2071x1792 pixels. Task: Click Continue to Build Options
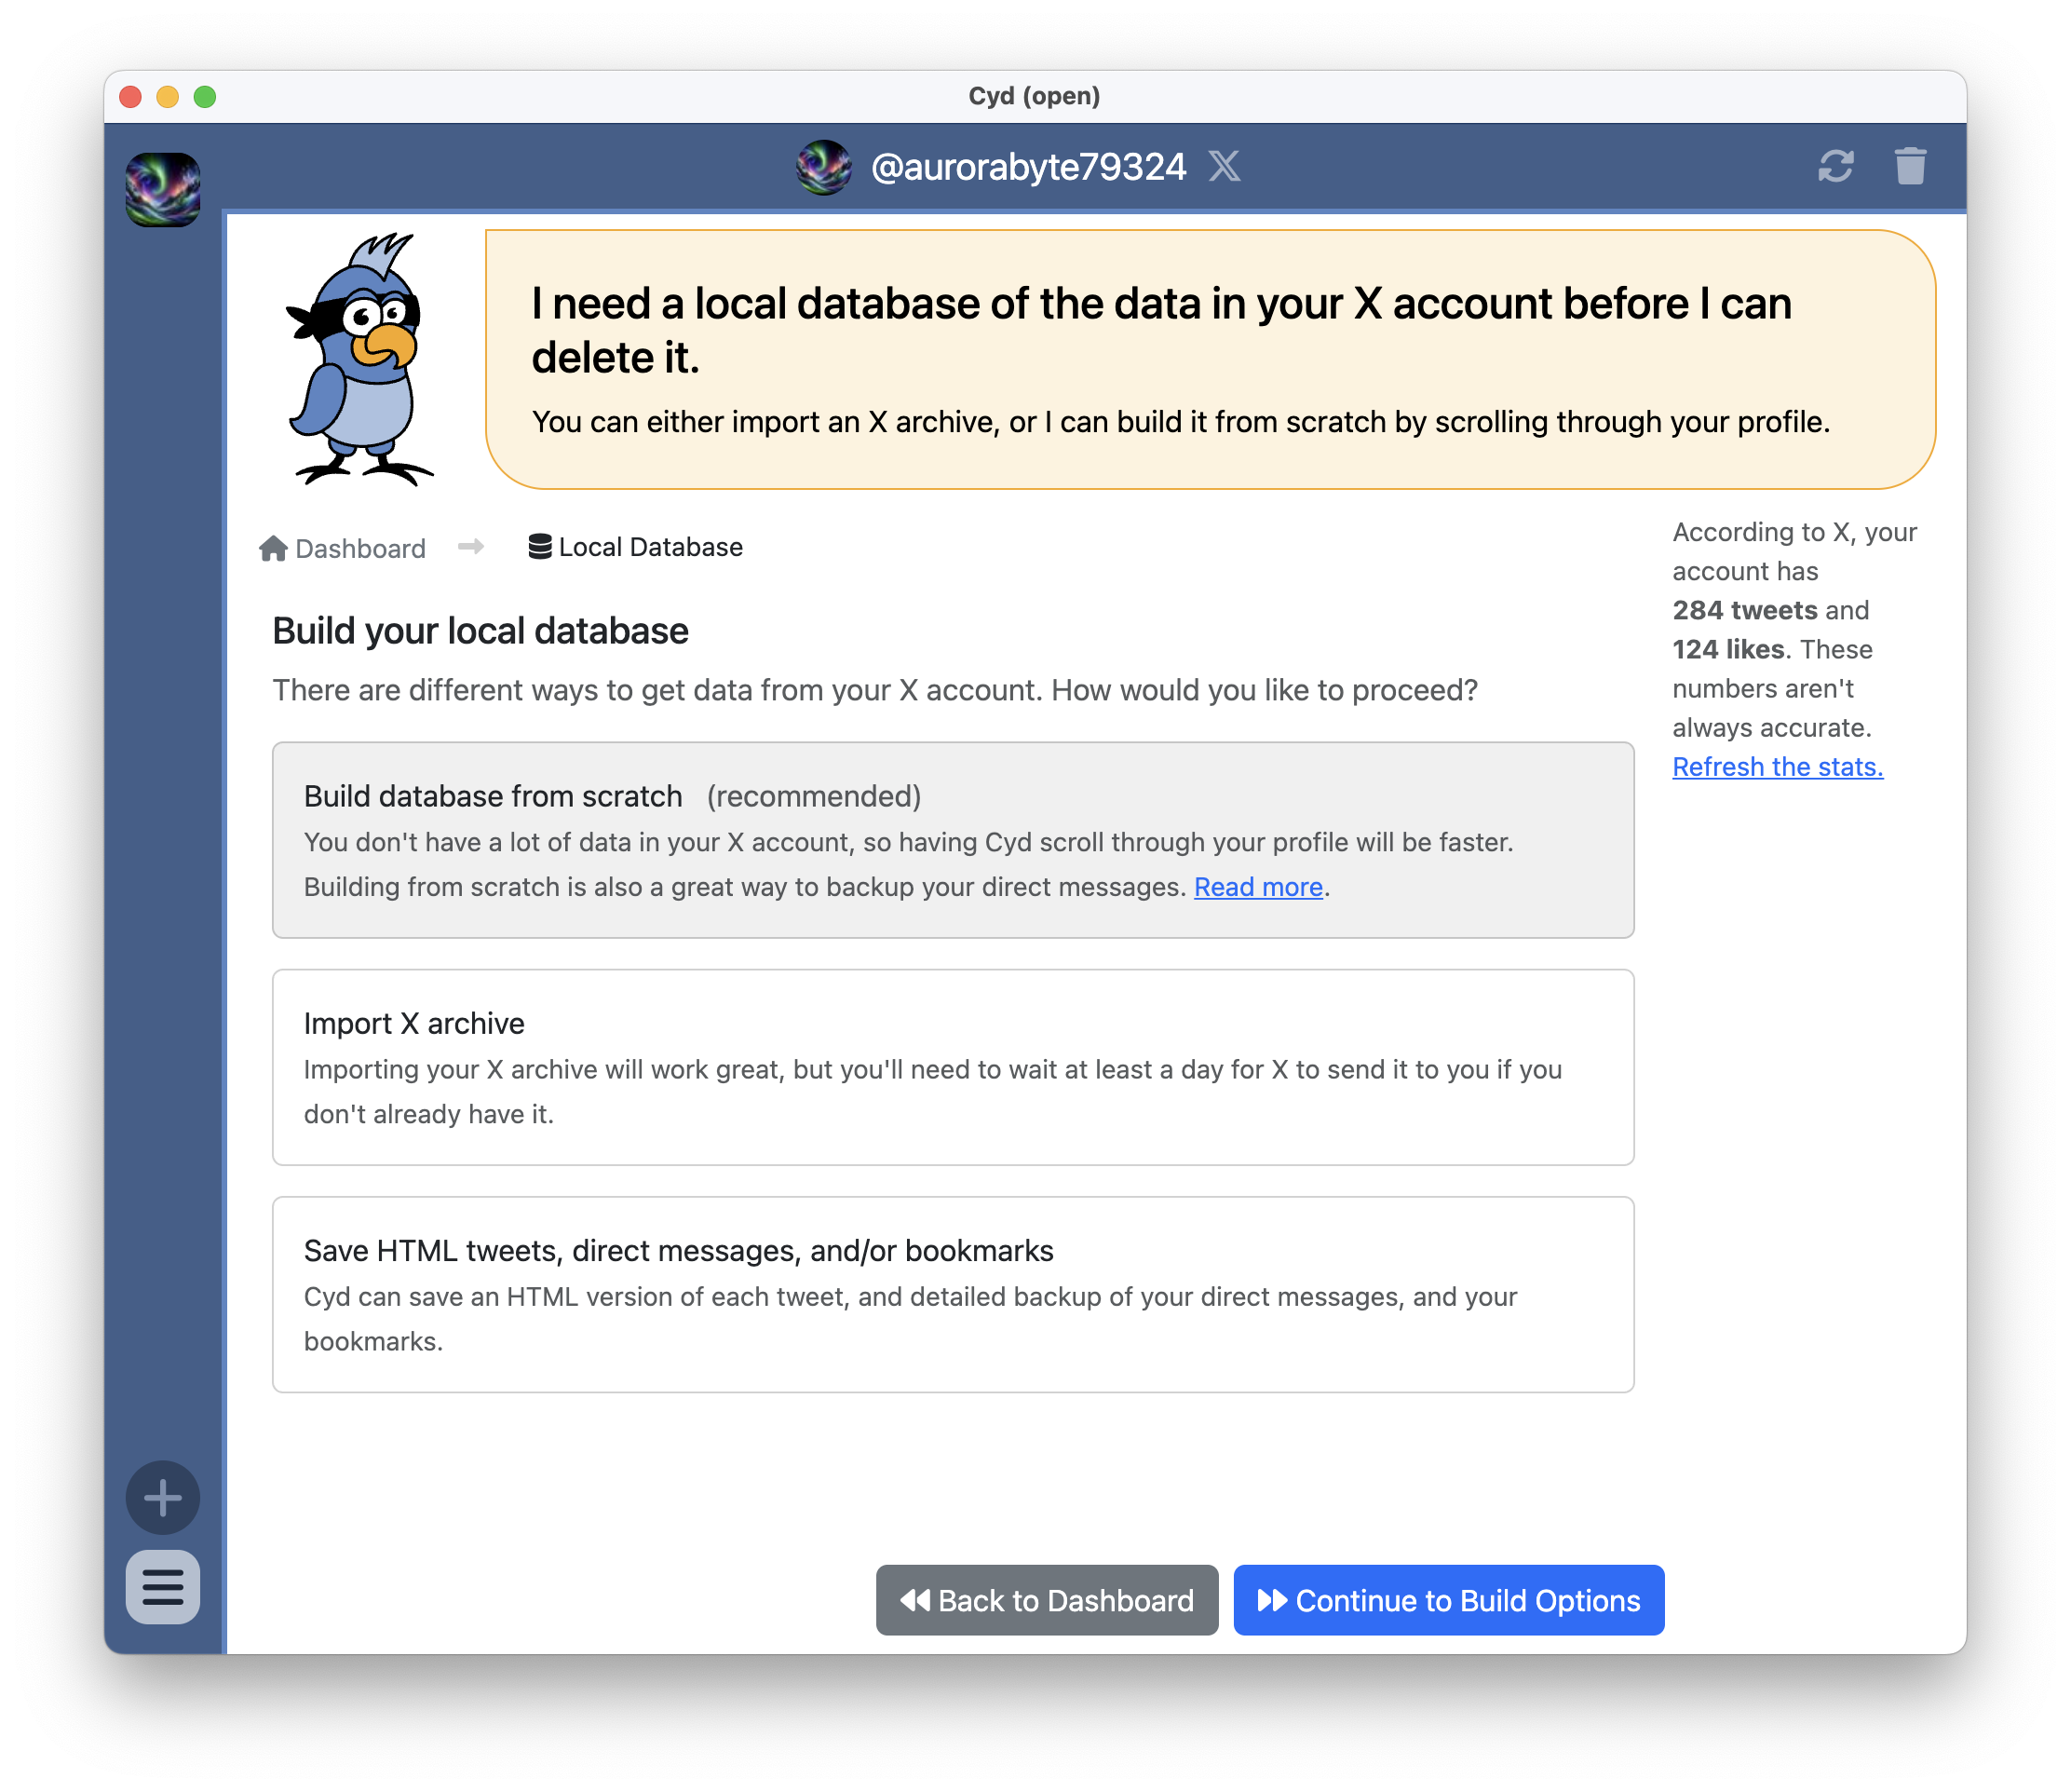tap(1447, 1600)
